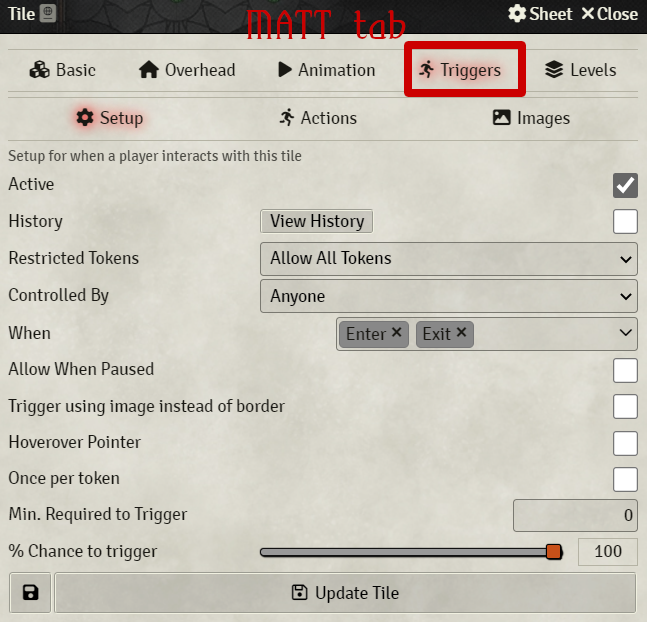This screenshot has width=647, height=622.
Task: Switch to the Actions sub-tab
Action: (317, 118)
